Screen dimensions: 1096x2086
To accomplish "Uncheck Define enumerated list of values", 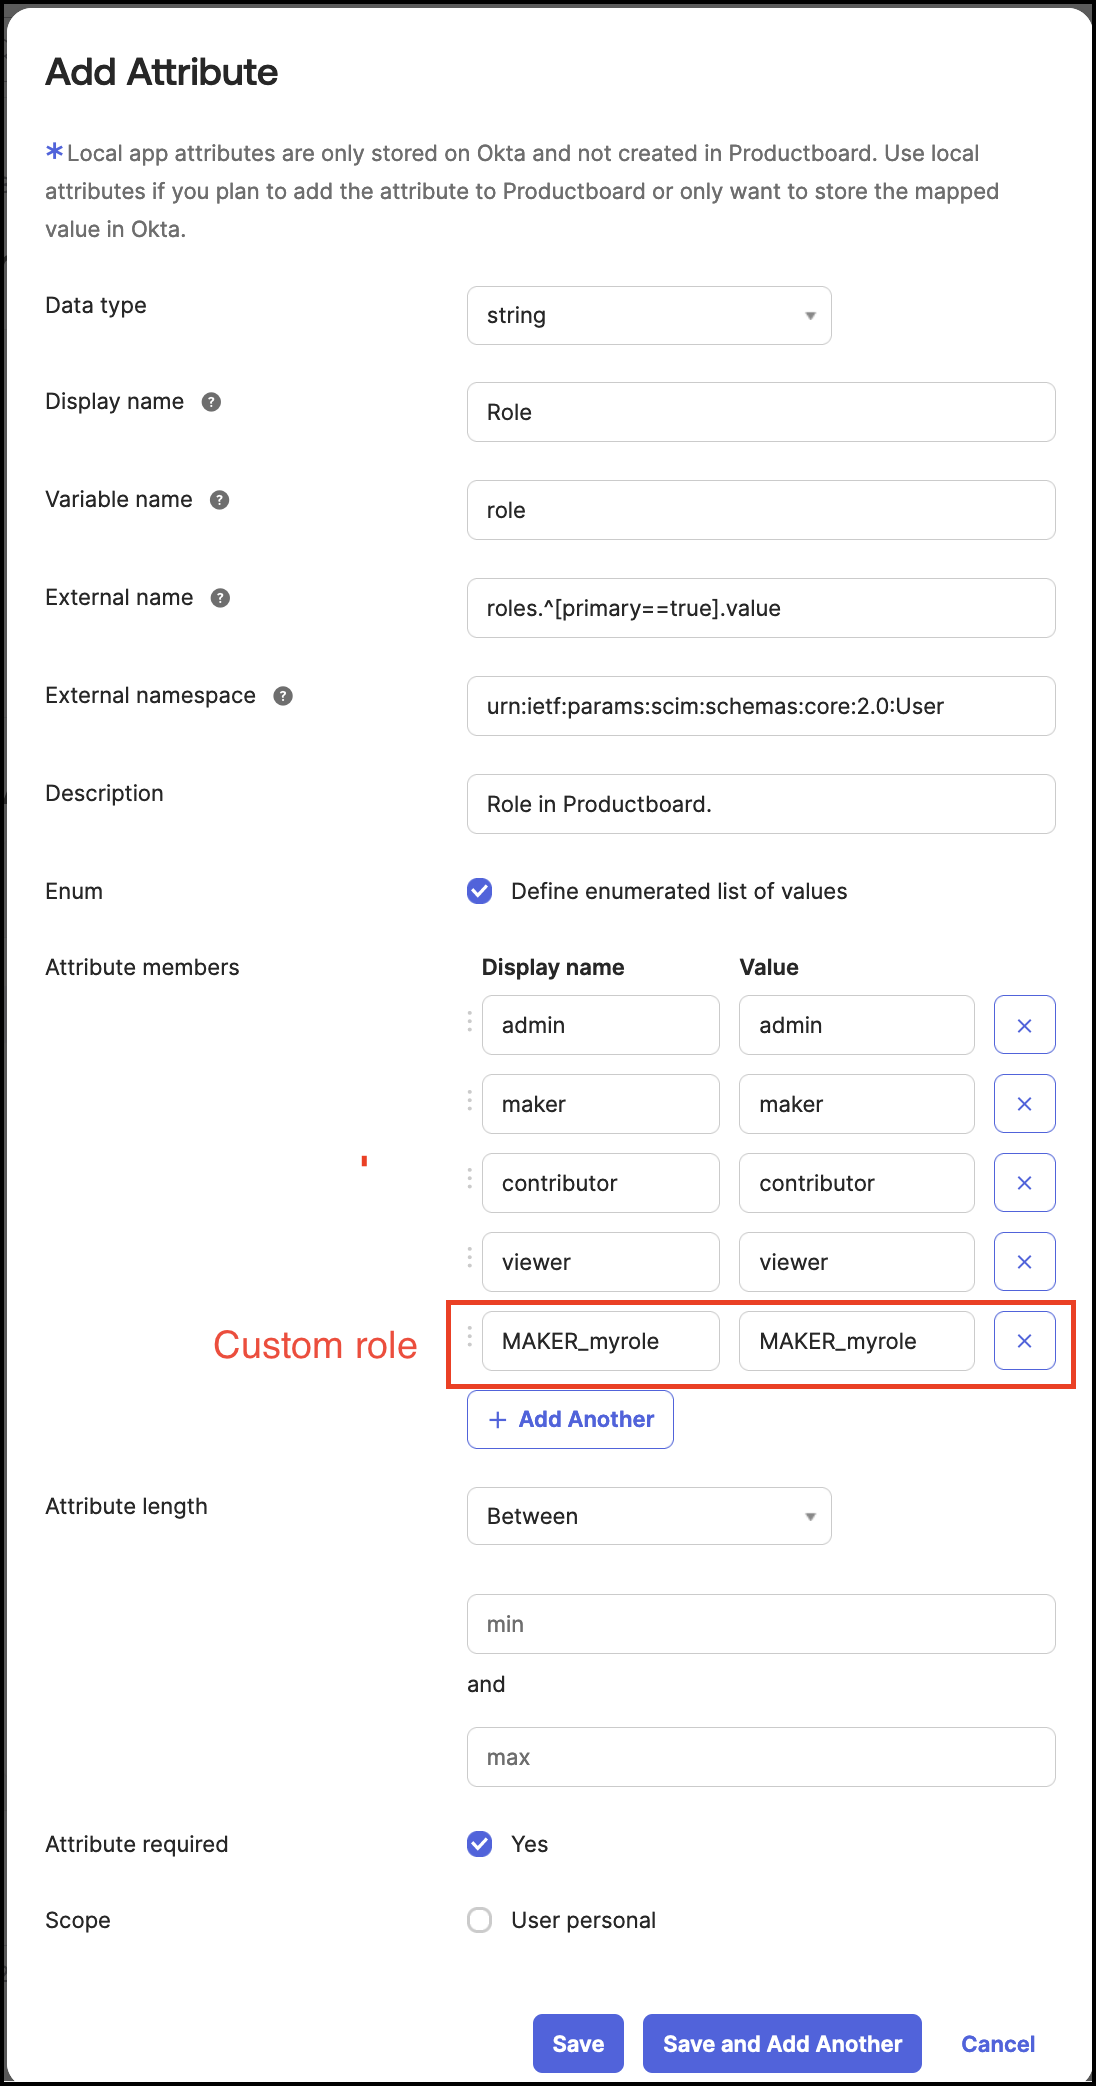I will pyautogui.click(x=480, y=891).
